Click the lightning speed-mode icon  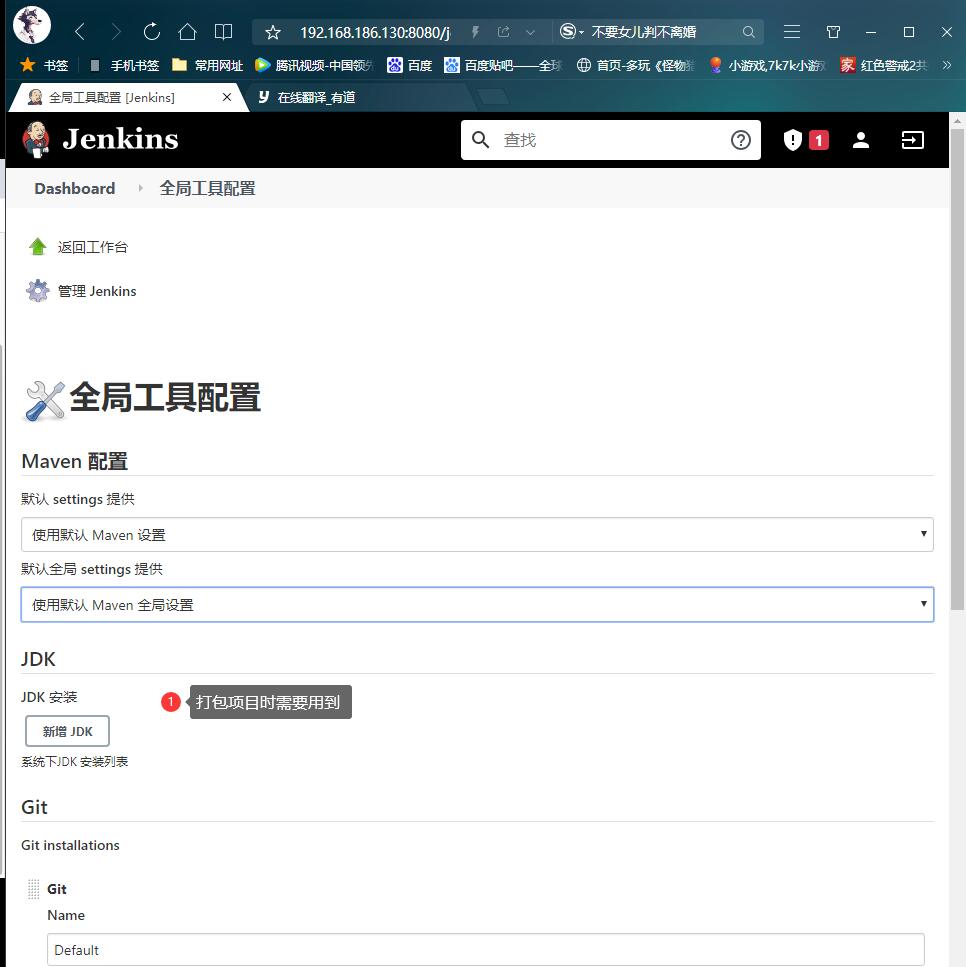[x=475, y=31]
